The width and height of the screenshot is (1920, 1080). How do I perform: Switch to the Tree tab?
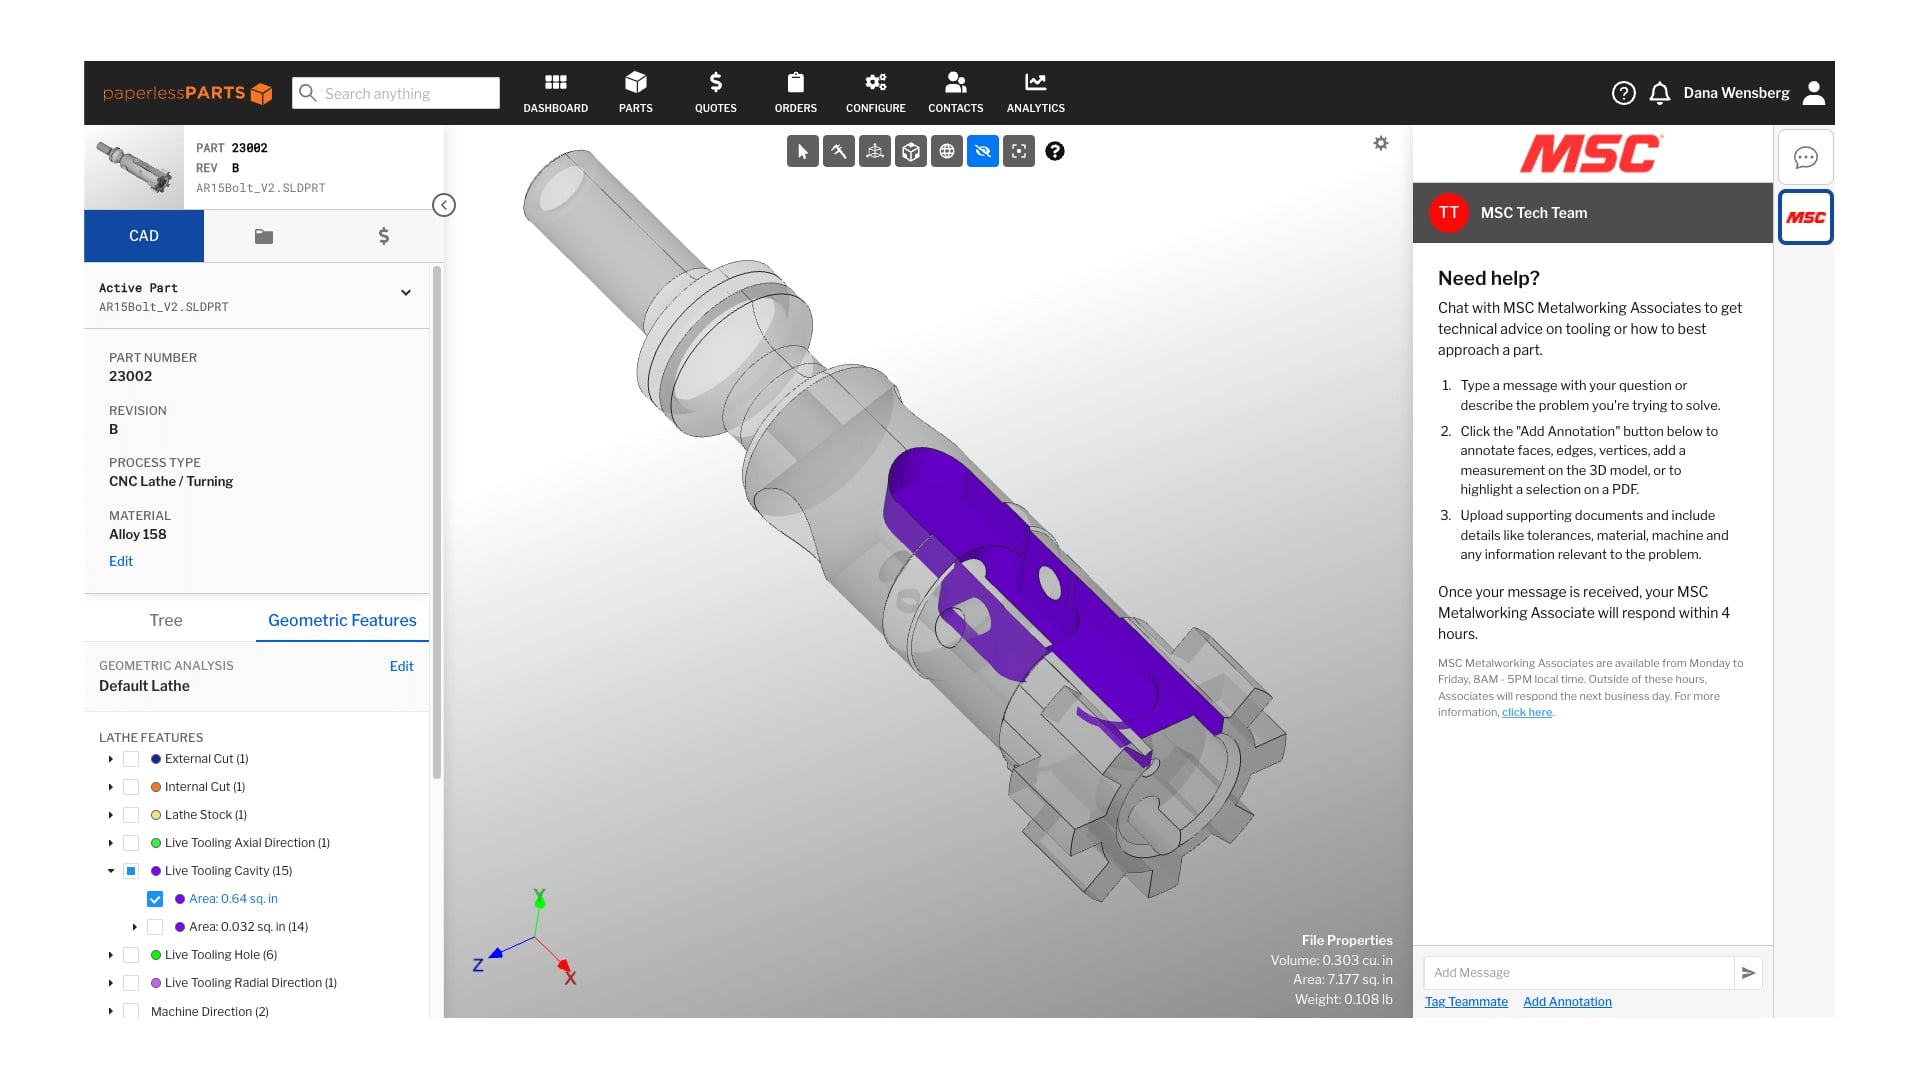(166, 620)
